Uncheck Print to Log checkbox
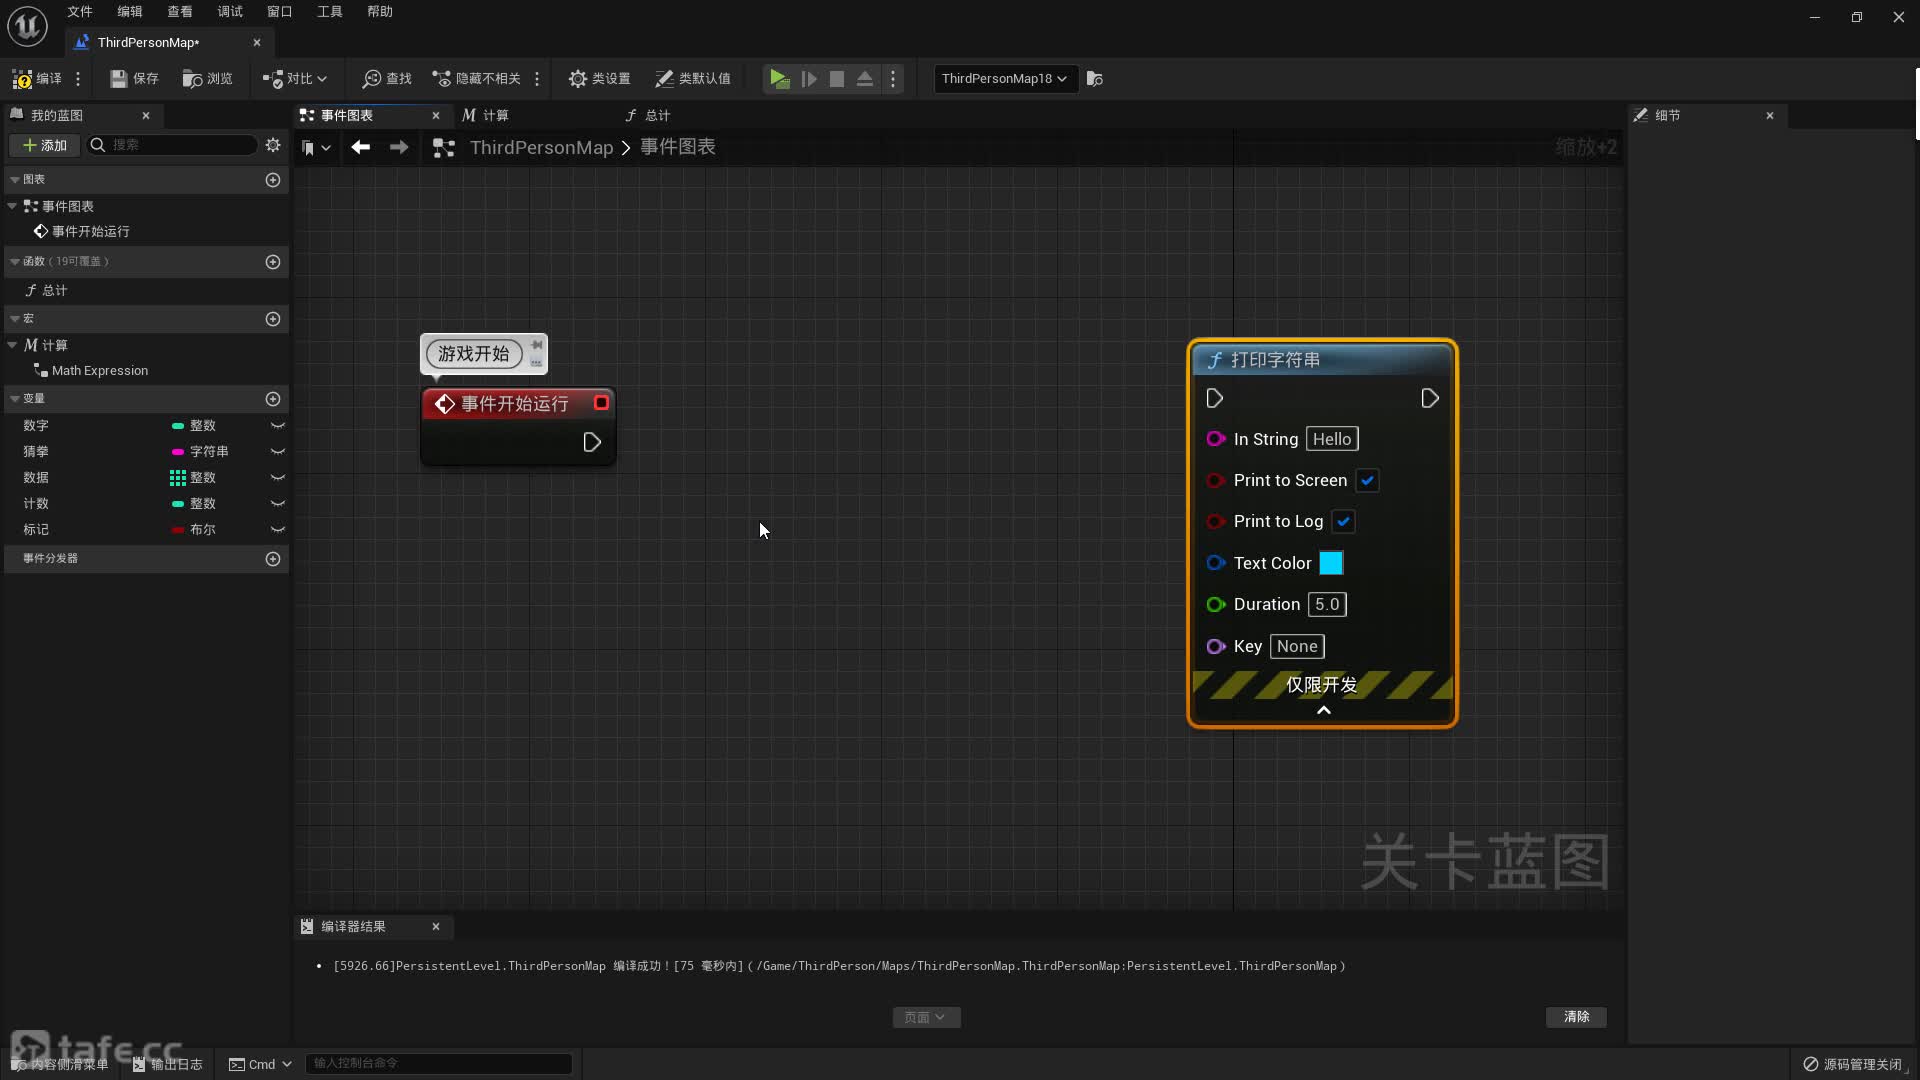This screenshot has height=1080, width=1920. 1343,521
